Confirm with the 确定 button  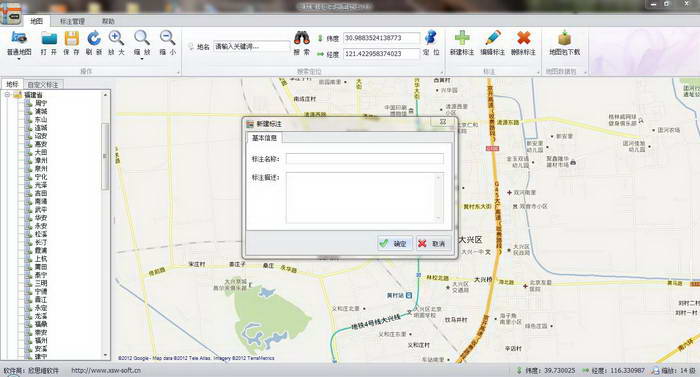pos(395,243)
